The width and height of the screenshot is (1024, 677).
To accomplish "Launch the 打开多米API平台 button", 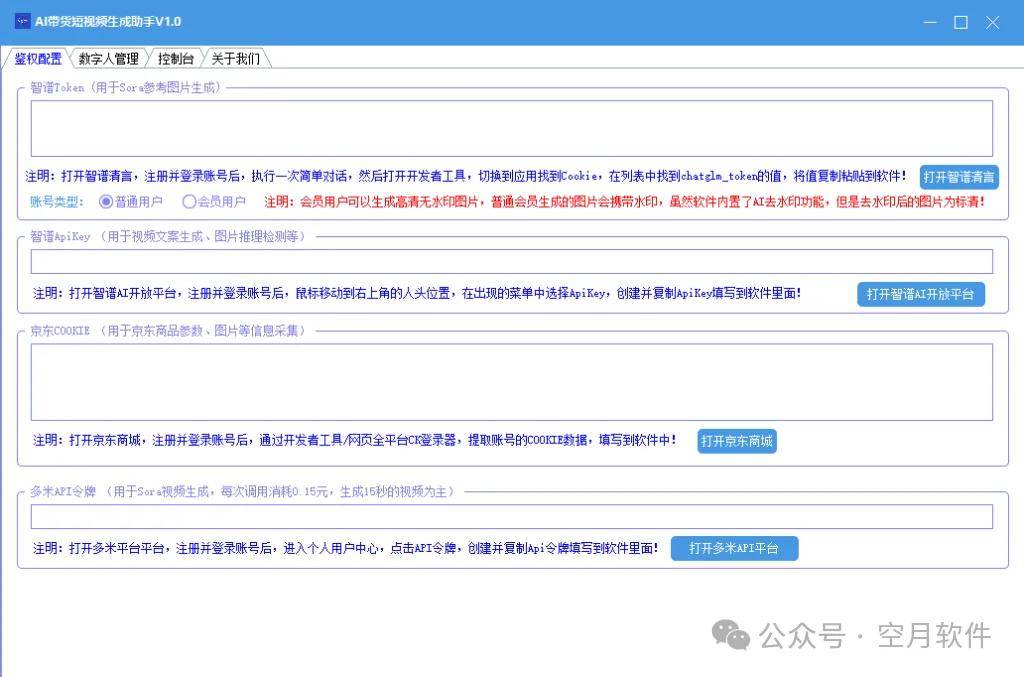I will coord(734,548).
